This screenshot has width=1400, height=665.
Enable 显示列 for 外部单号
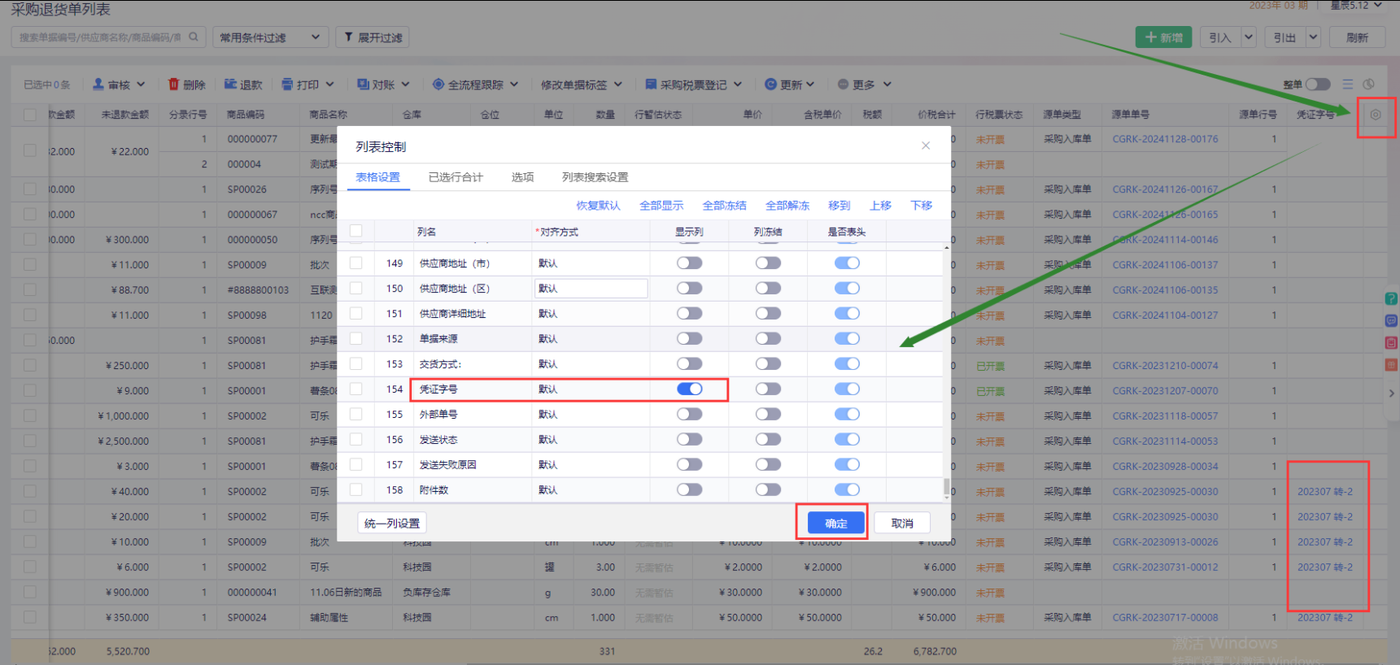689,414
